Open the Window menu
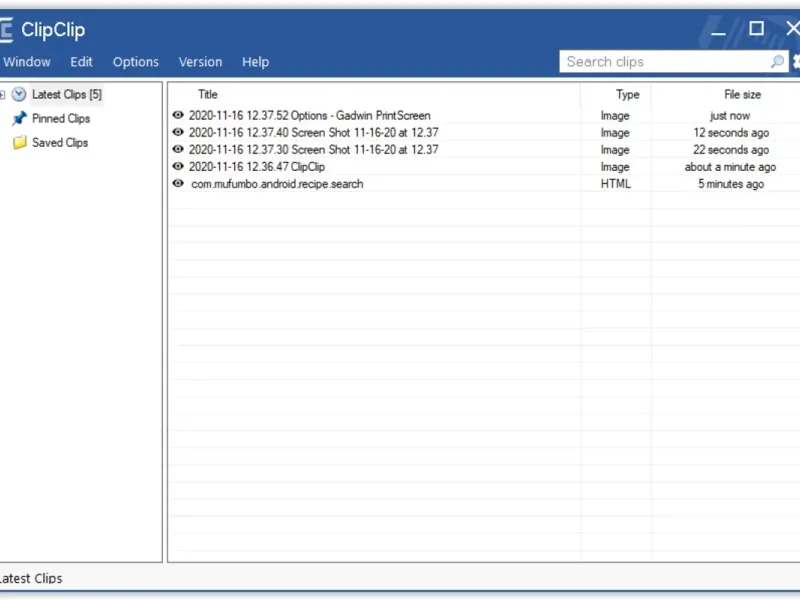 (x=27, y=62)
